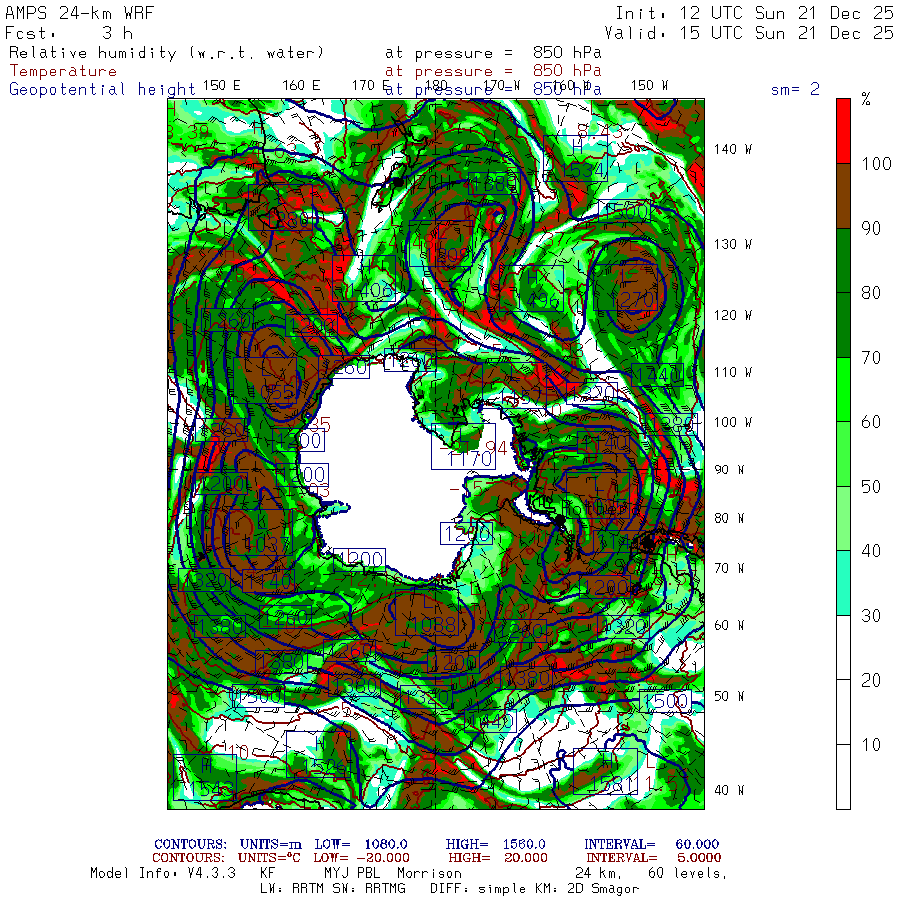The height and width of the screenshot is (900, 900).
Task: Click the blue "Geopotential height" label
Action: (102, 90)
